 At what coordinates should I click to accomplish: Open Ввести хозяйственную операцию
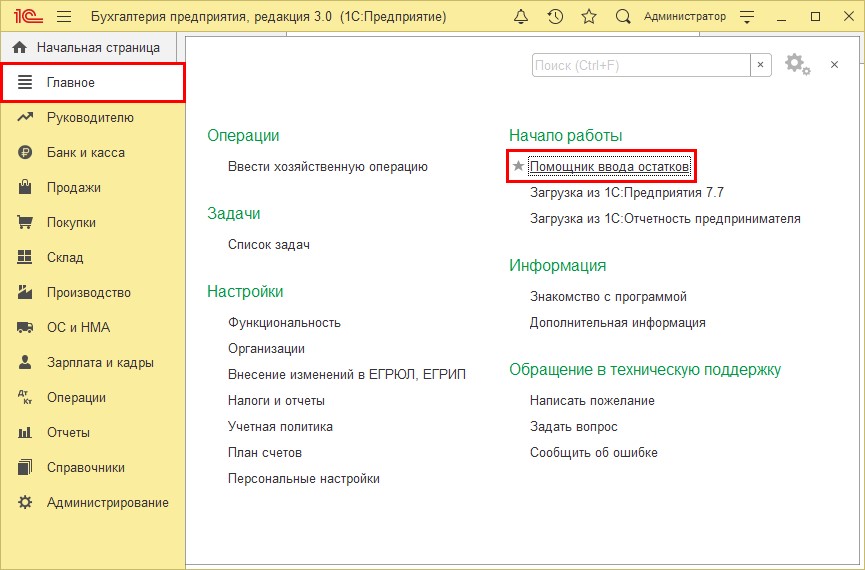(328, 167)
